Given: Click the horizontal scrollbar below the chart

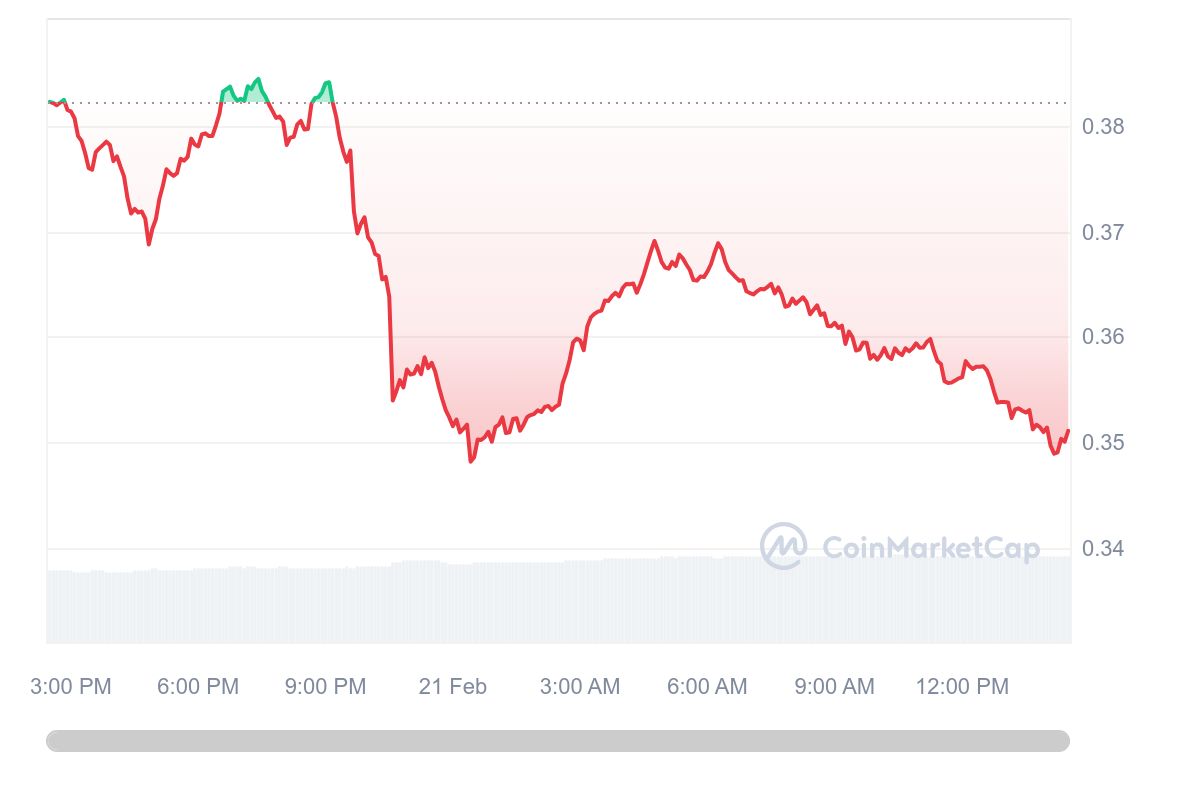Looking at the screenshot, I should coord(558,741).
